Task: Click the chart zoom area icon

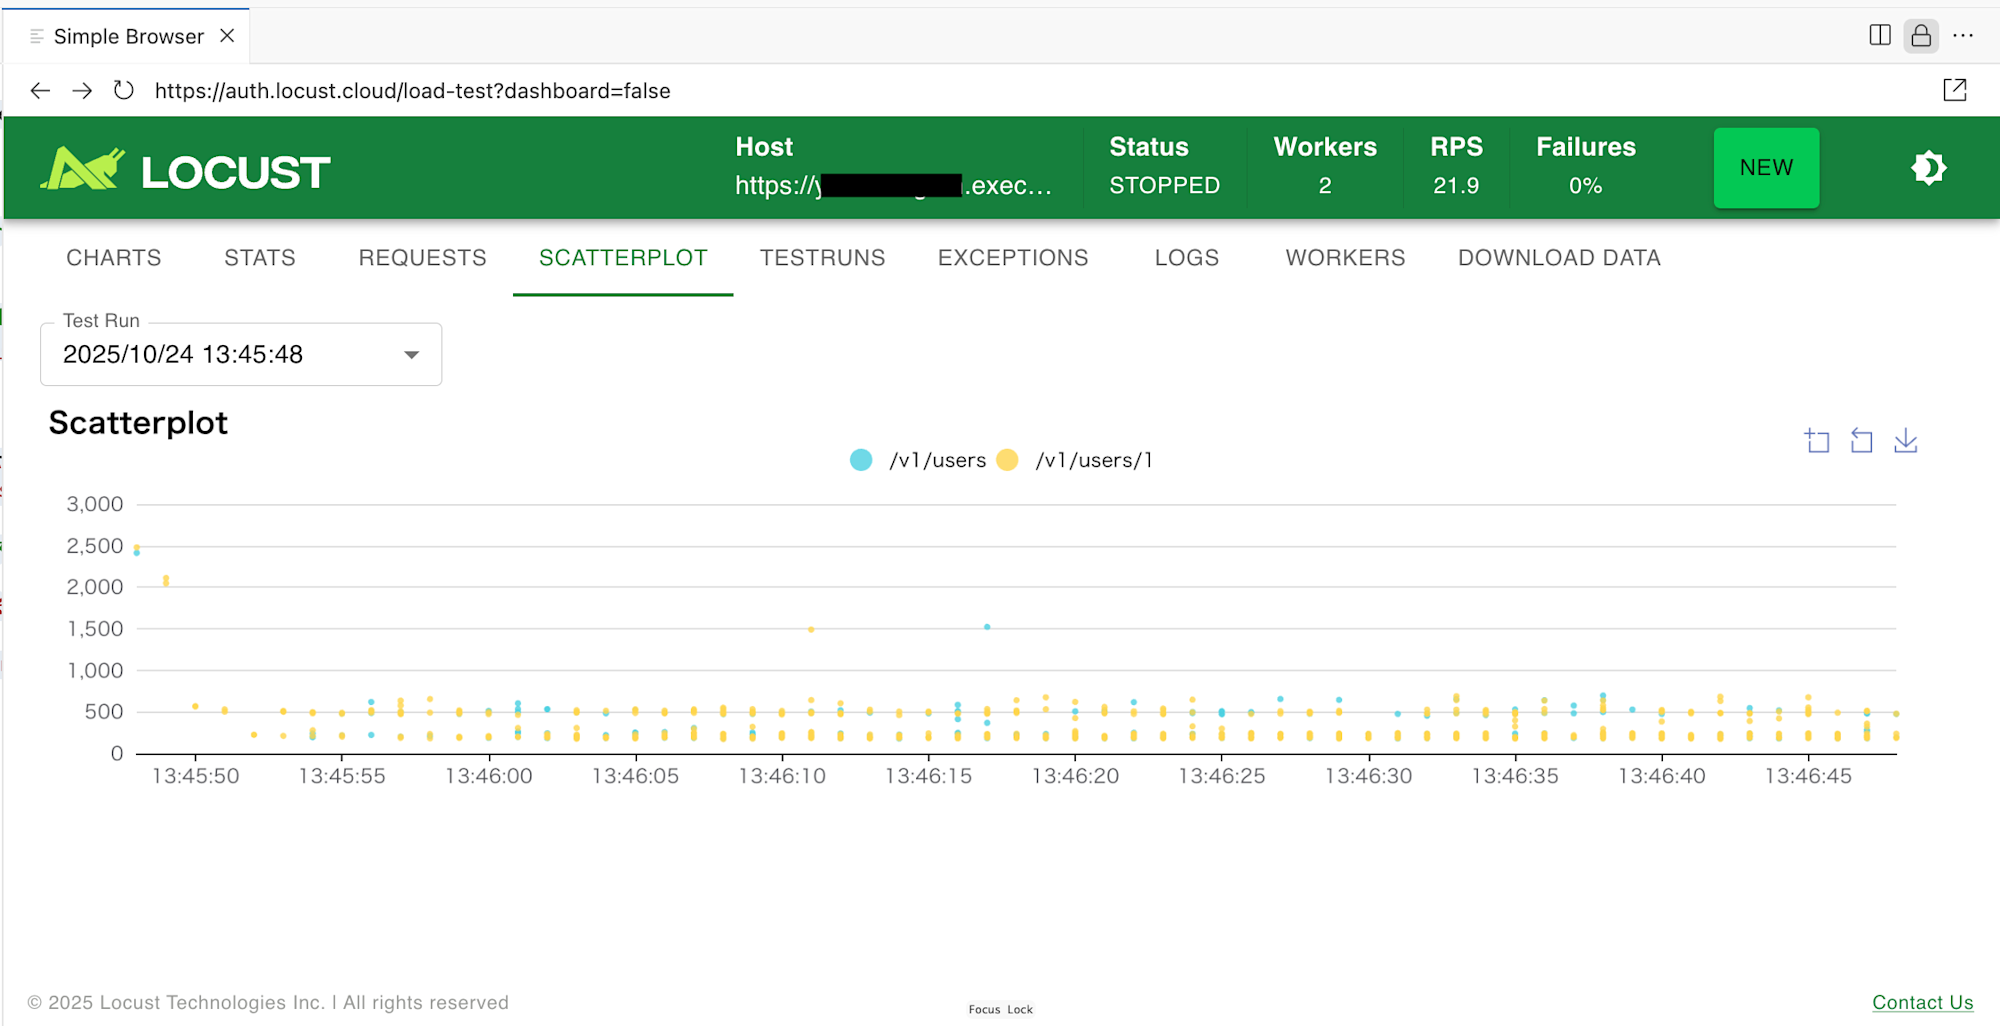Action: 1817,441
